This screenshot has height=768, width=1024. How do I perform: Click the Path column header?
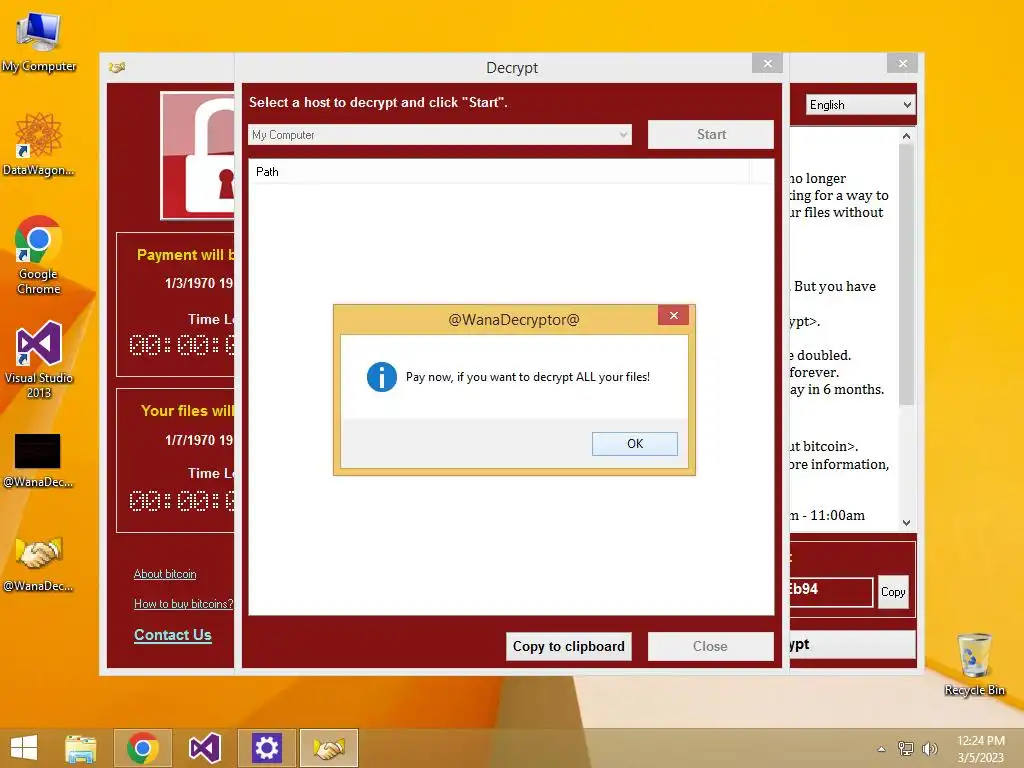(498, 172)
